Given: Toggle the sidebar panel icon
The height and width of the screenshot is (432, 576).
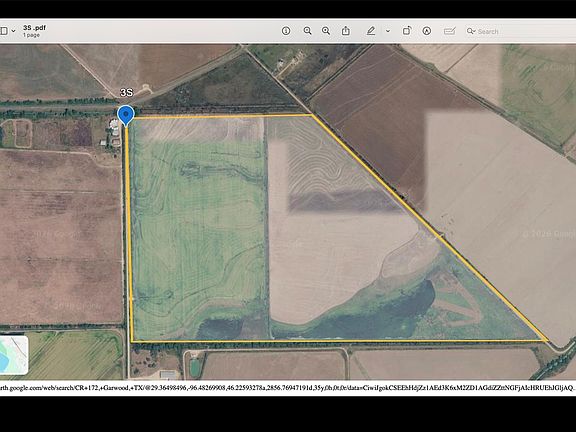Looking at the screenshot, I should coord(3,31).
